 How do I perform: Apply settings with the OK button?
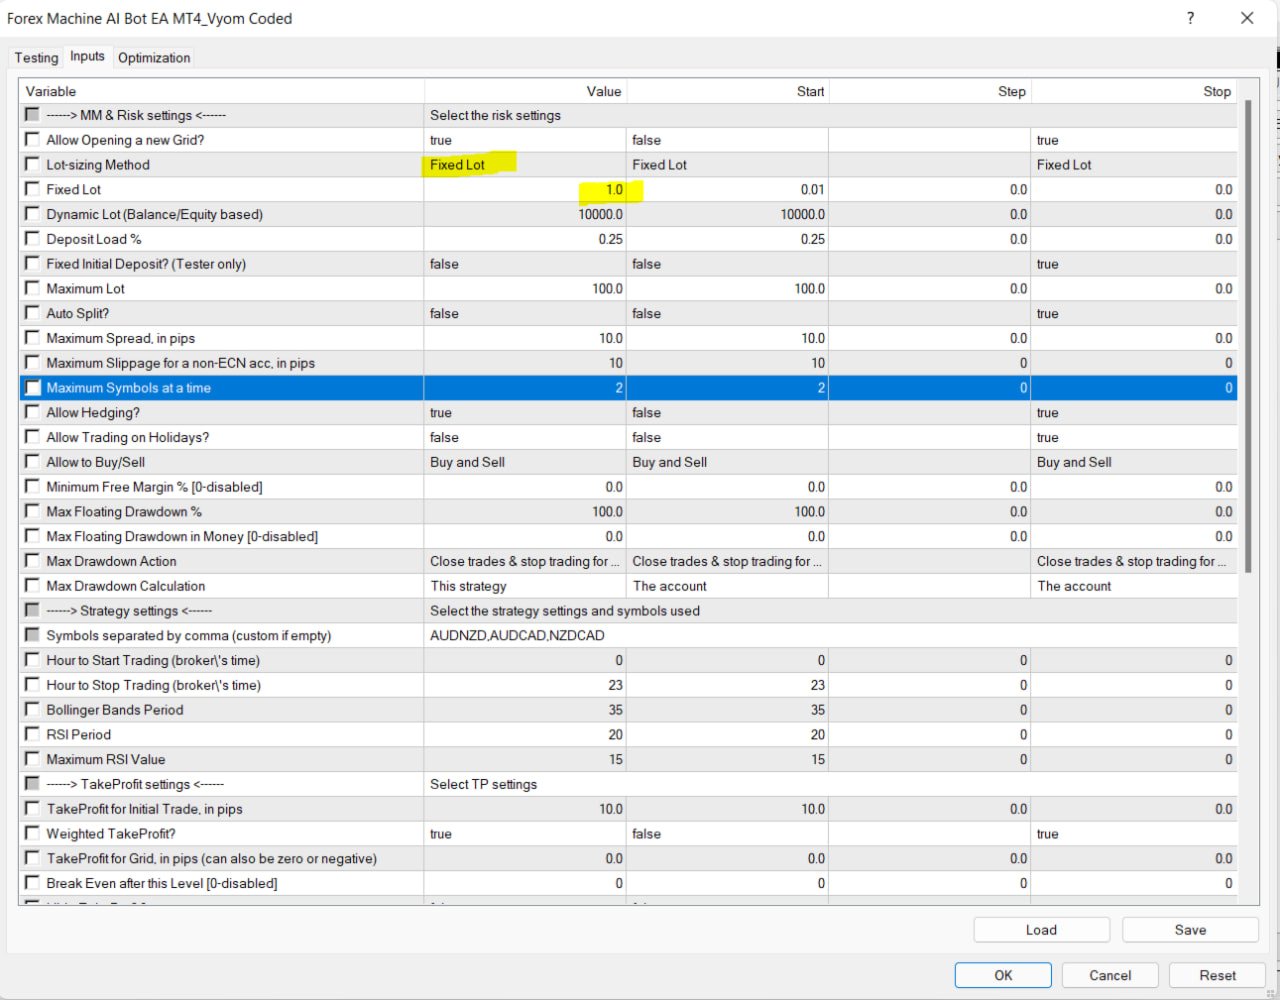(x=1002, y=975)
